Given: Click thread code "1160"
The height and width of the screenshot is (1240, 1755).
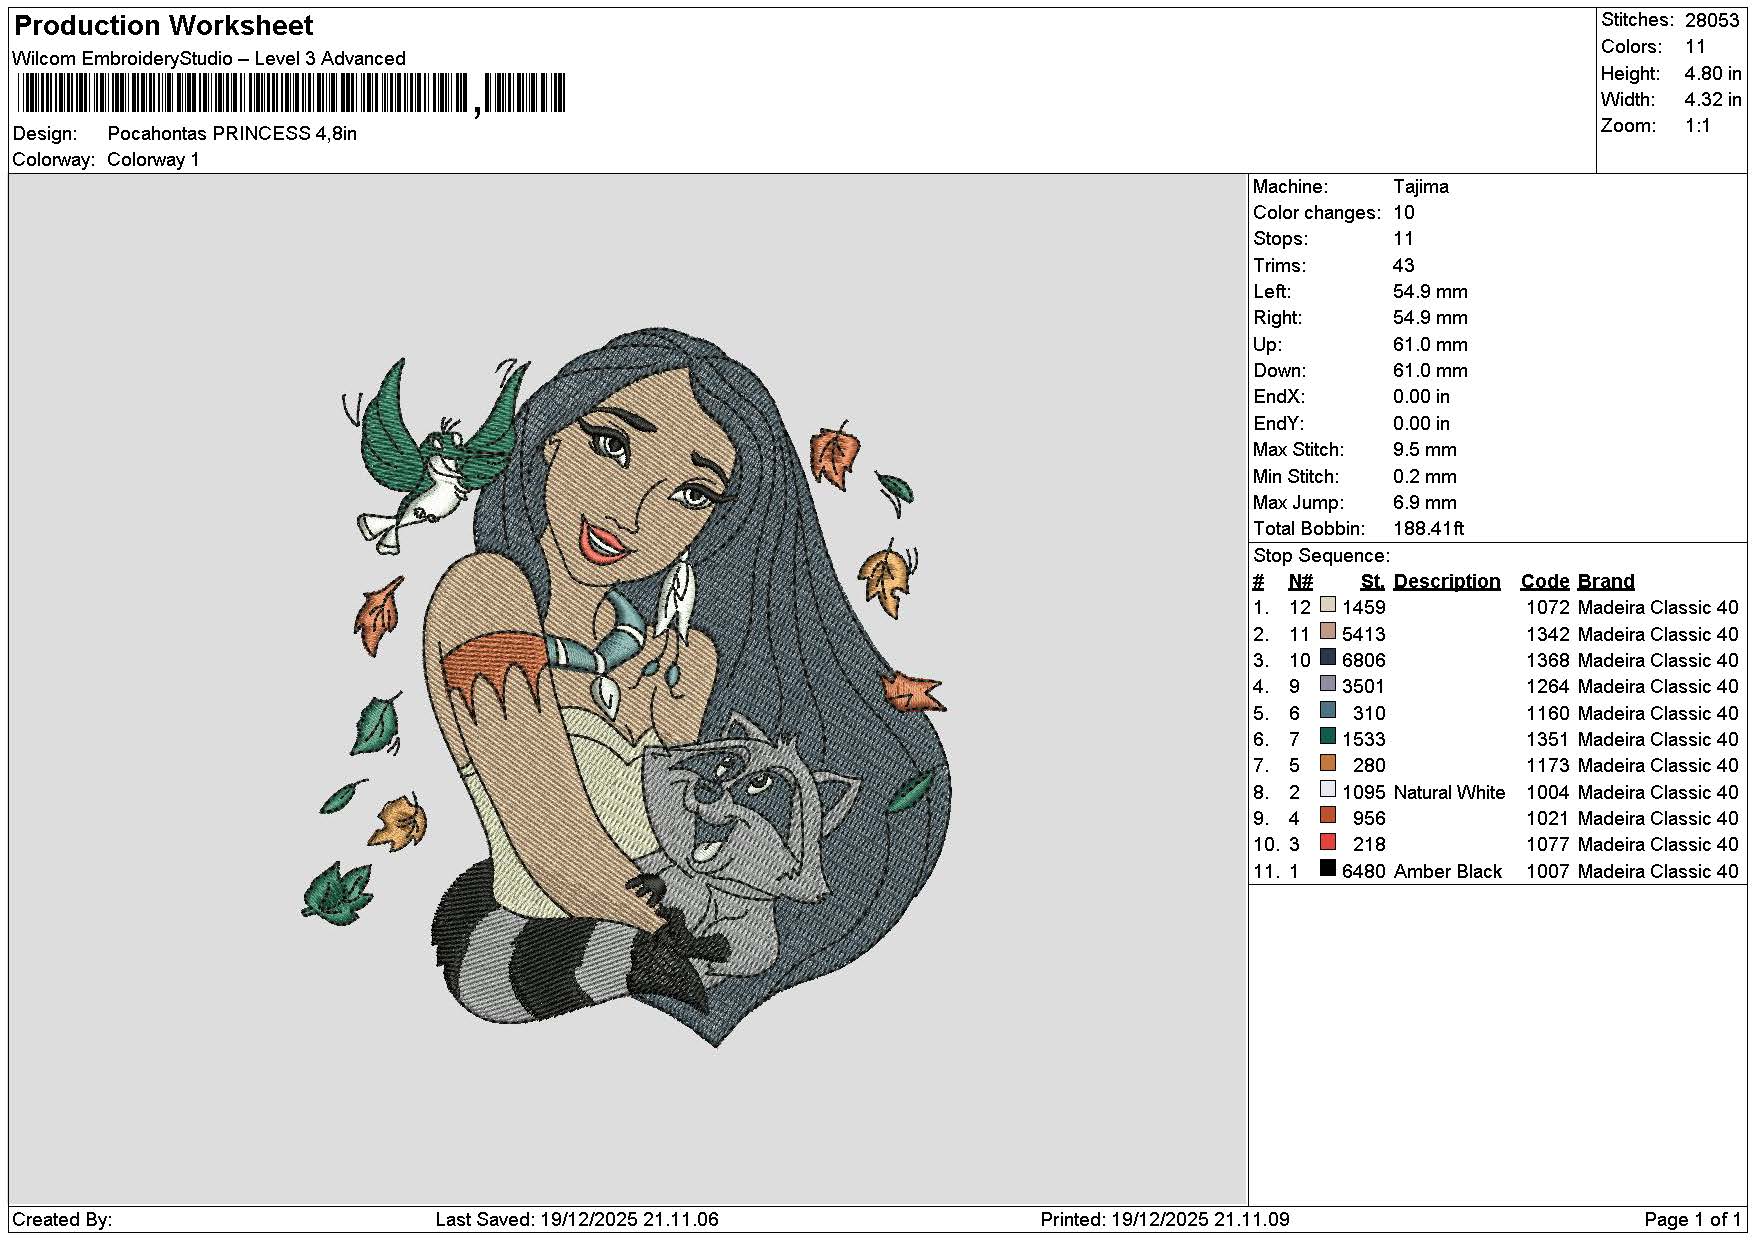Looking at the screenshot, I should point(1548,714).
